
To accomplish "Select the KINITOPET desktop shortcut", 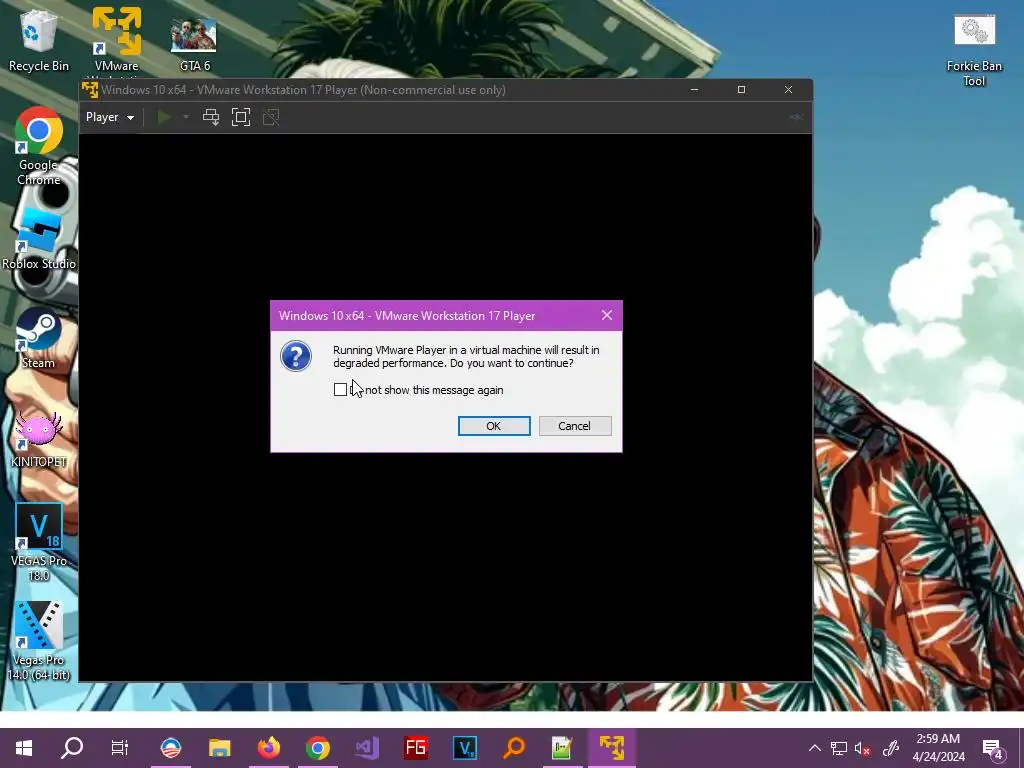I will tap(39, 439).
